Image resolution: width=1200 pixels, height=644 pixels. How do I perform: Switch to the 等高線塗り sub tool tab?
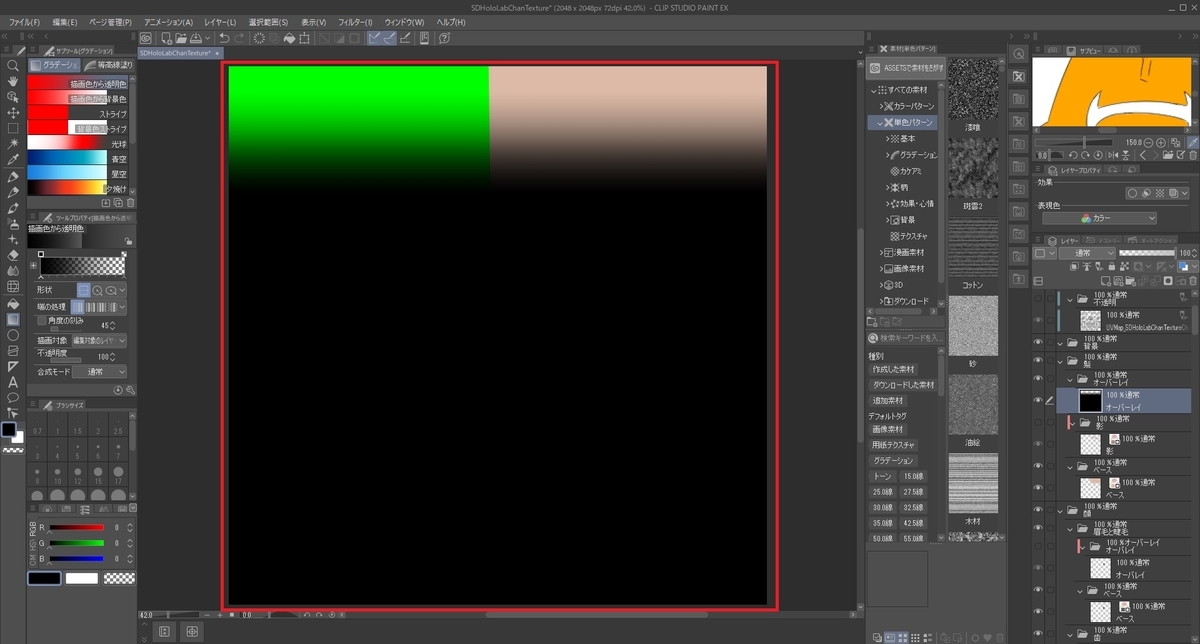[110, 65]
